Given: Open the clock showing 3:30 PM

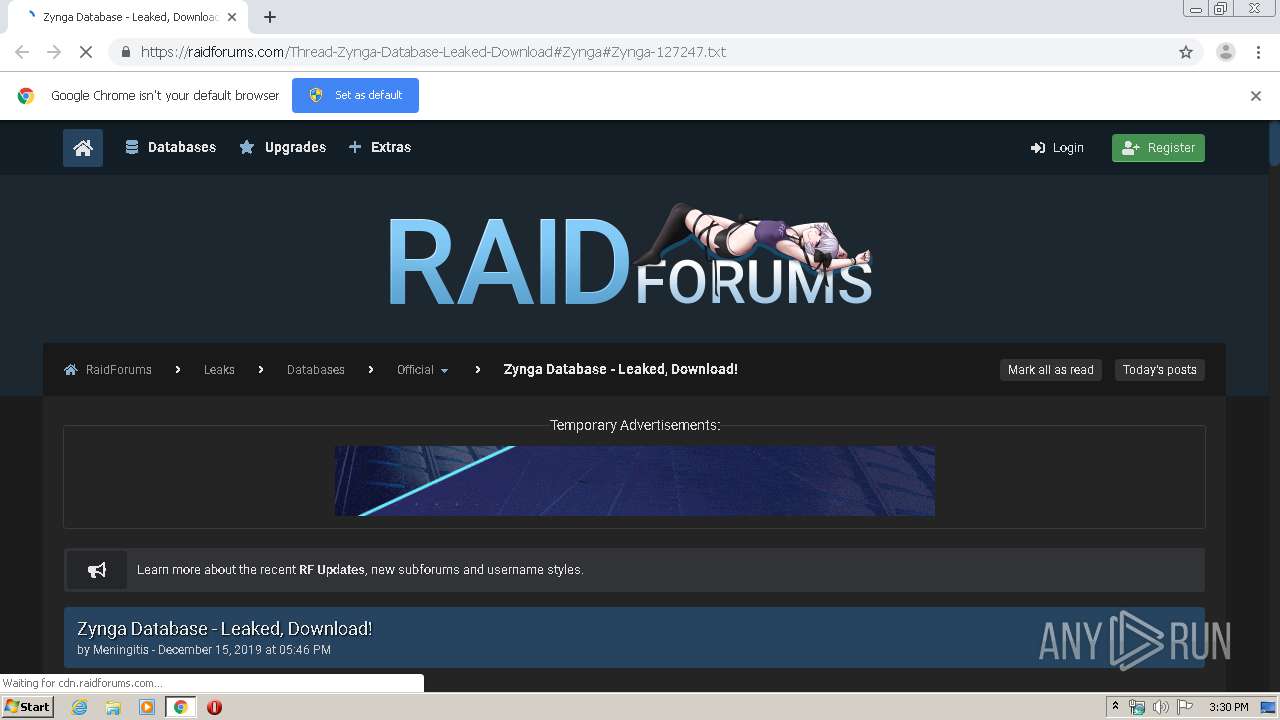Looking at the screenshot, I should coord(1228,707).
